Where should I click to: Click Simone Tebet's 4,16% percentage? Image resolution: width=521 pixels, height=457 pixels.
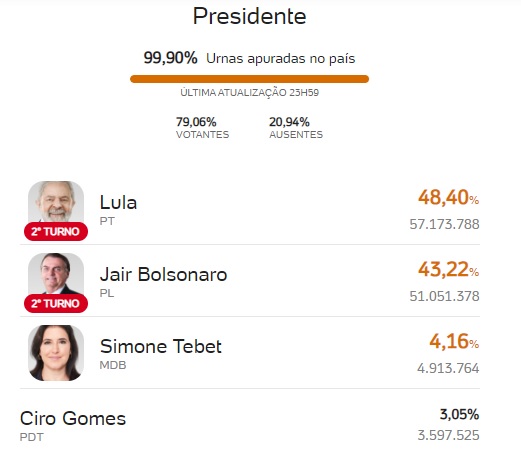click(x=454, y=341)
